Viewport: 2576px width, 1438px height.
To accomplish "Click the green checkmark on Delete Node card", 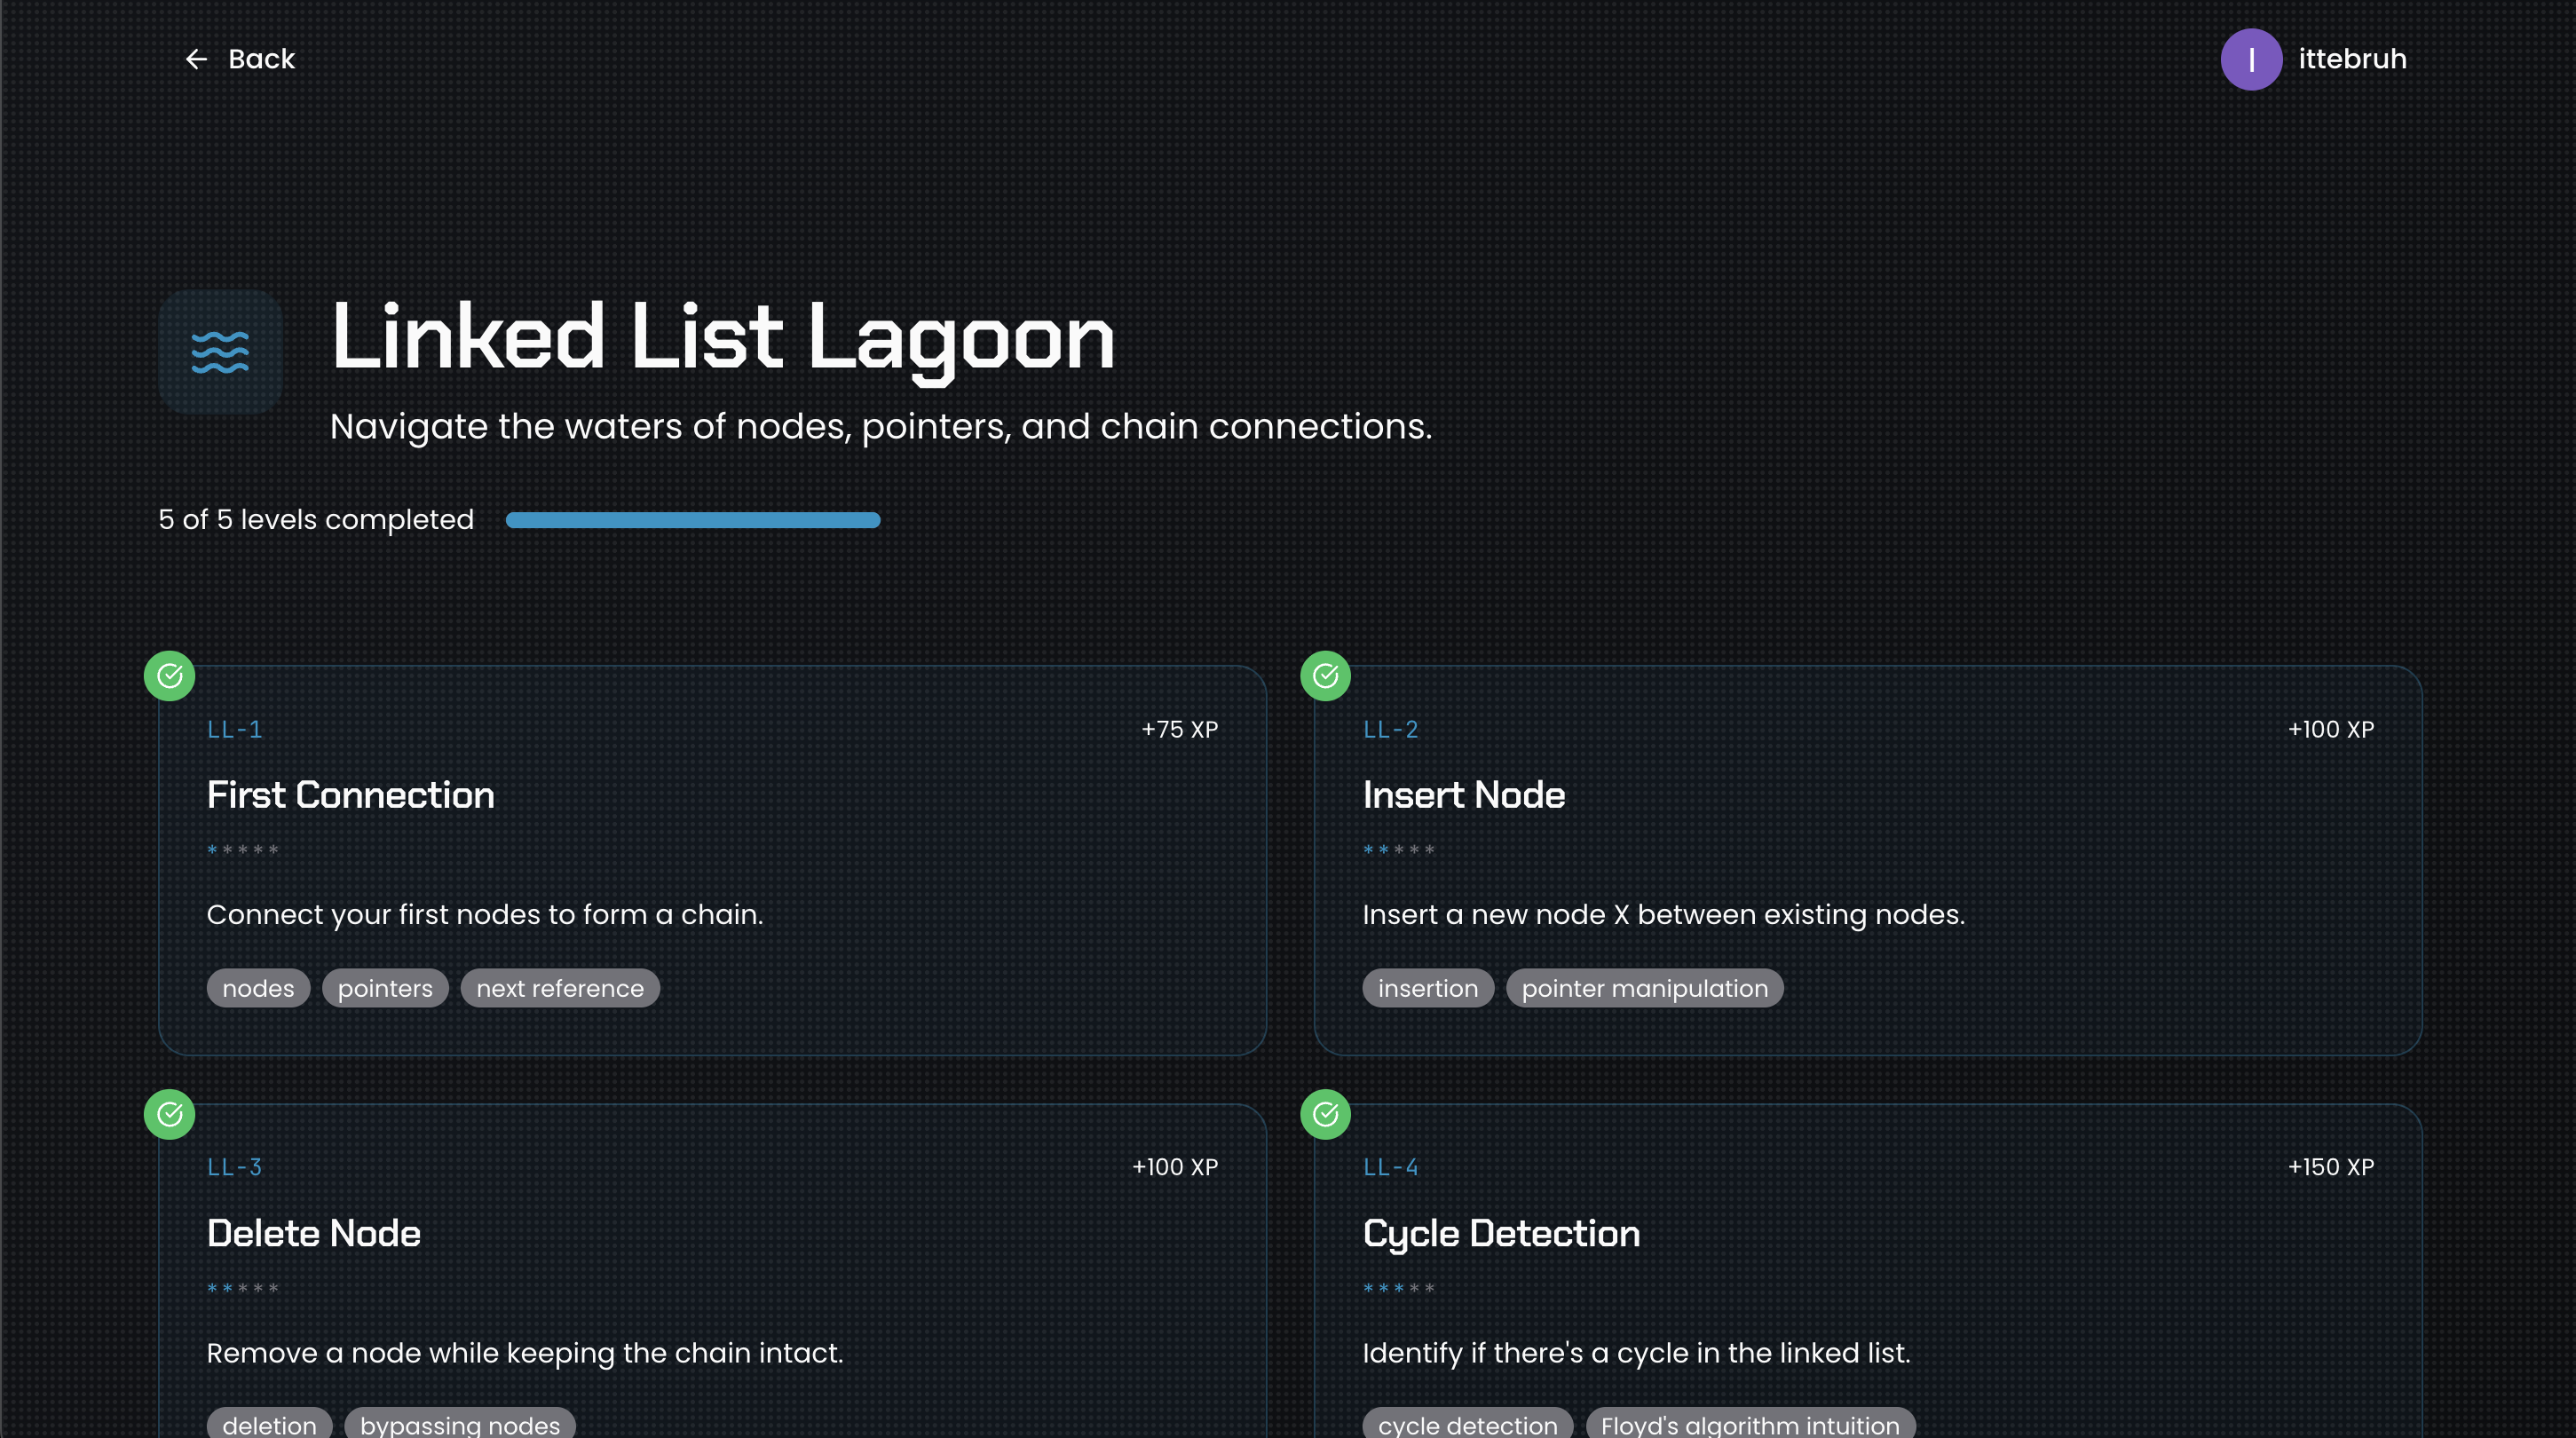I will (170, 1114).
